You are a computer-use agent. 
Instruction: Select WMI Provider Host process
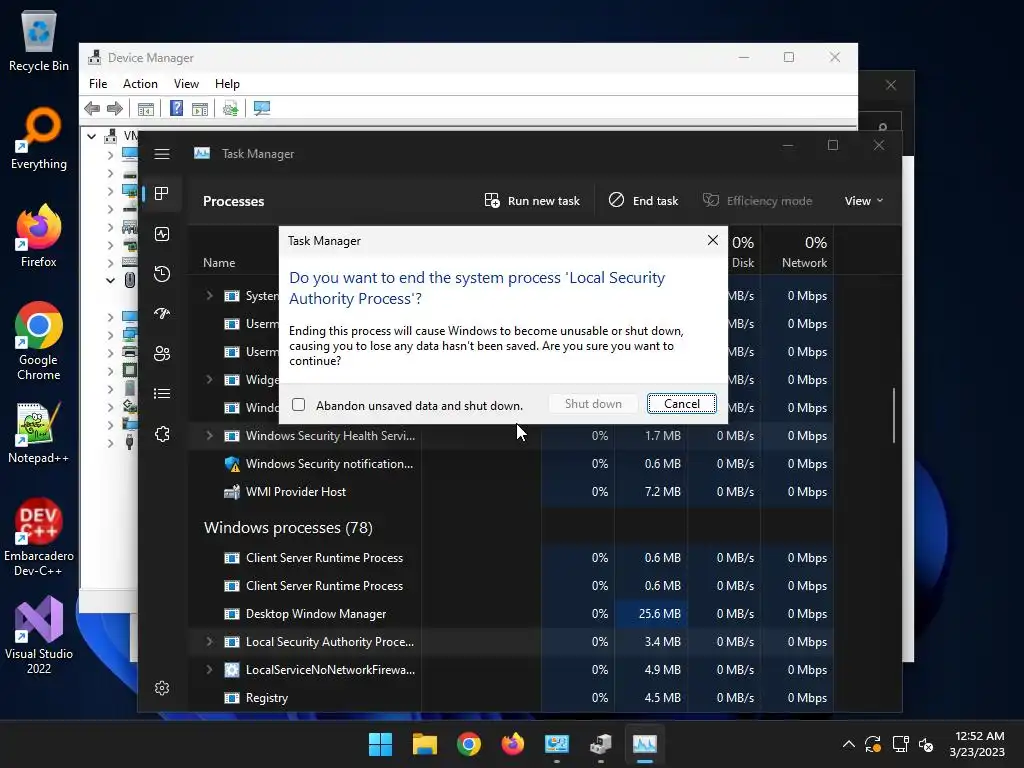click(x=511, y=492)
